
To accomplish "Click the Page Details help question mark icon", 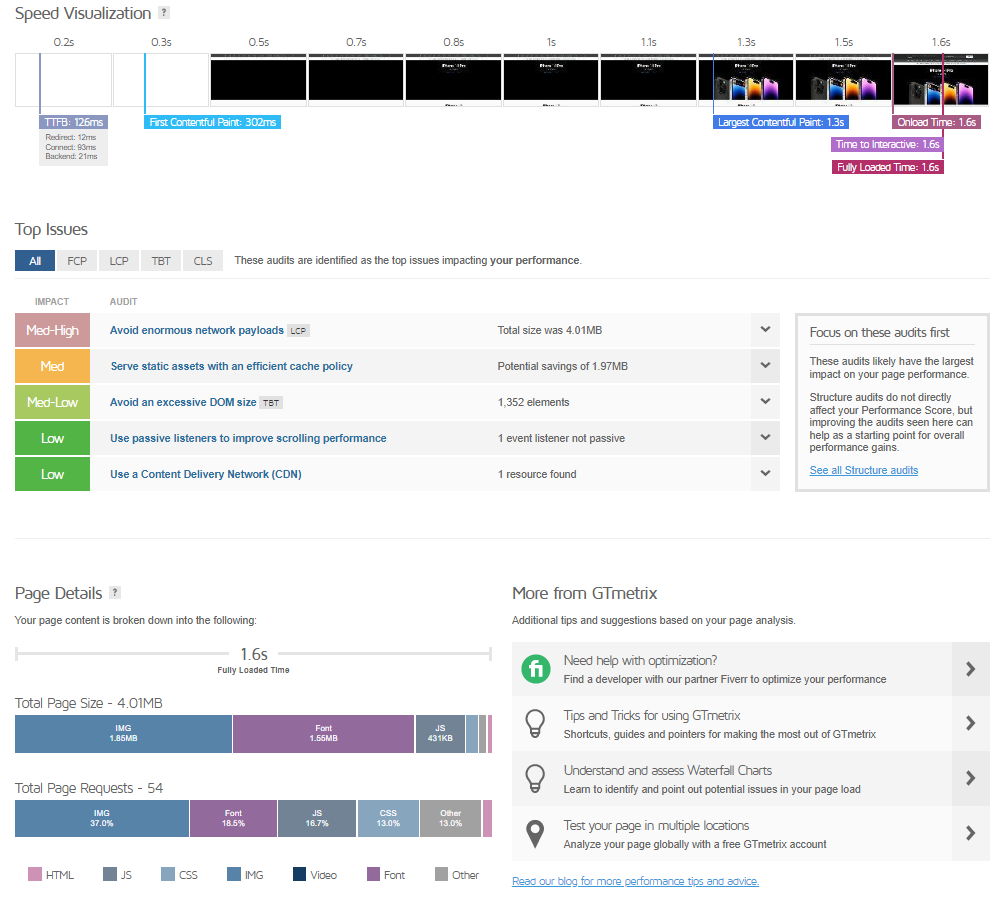I will [115, 592].
